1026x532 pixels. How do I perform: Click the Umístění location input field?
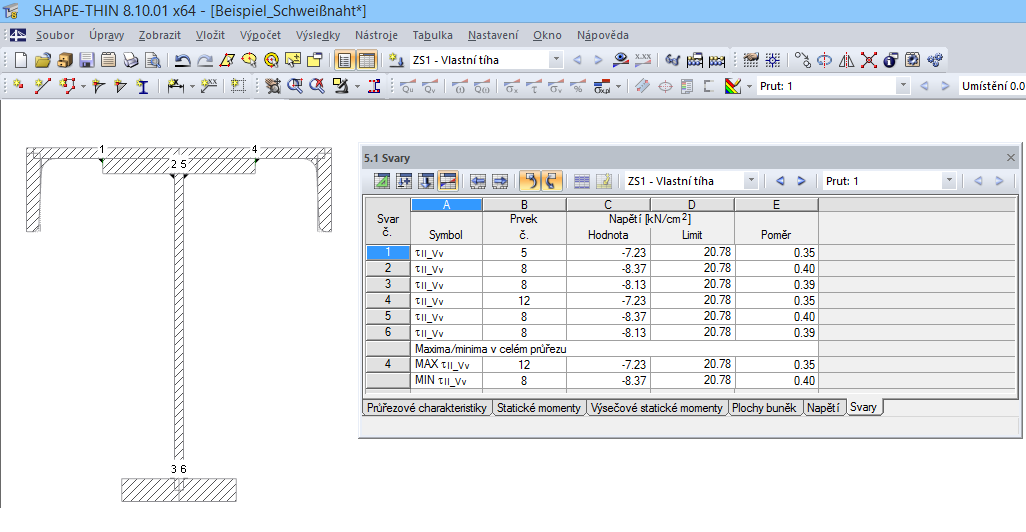(991, 86)
